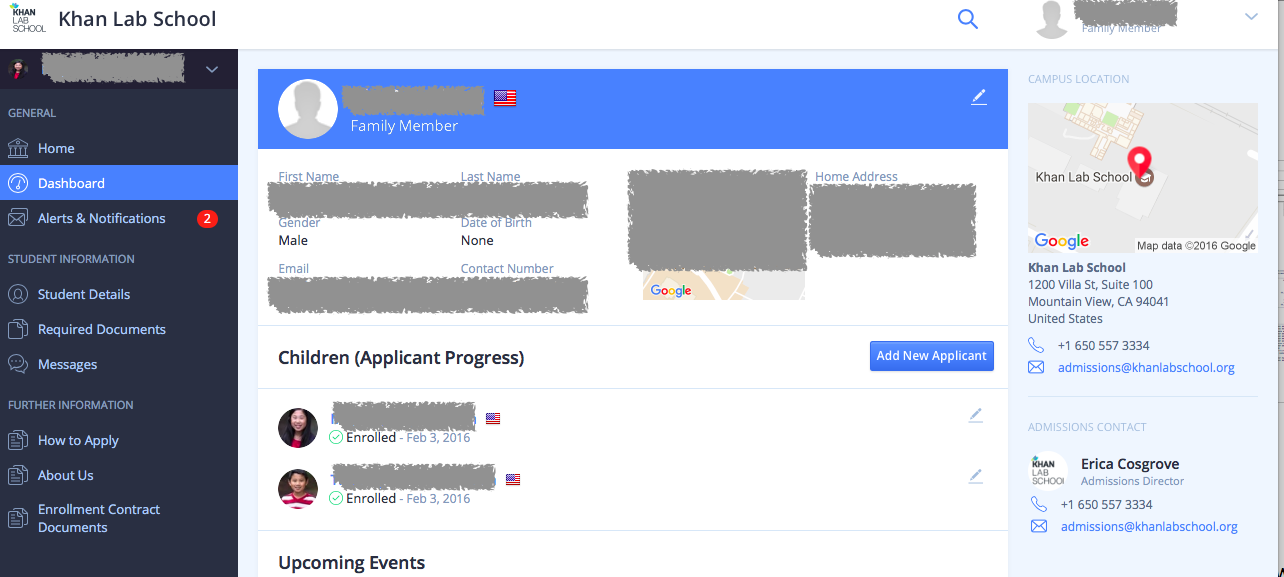Open the search magnifier icon

(967, 19)
